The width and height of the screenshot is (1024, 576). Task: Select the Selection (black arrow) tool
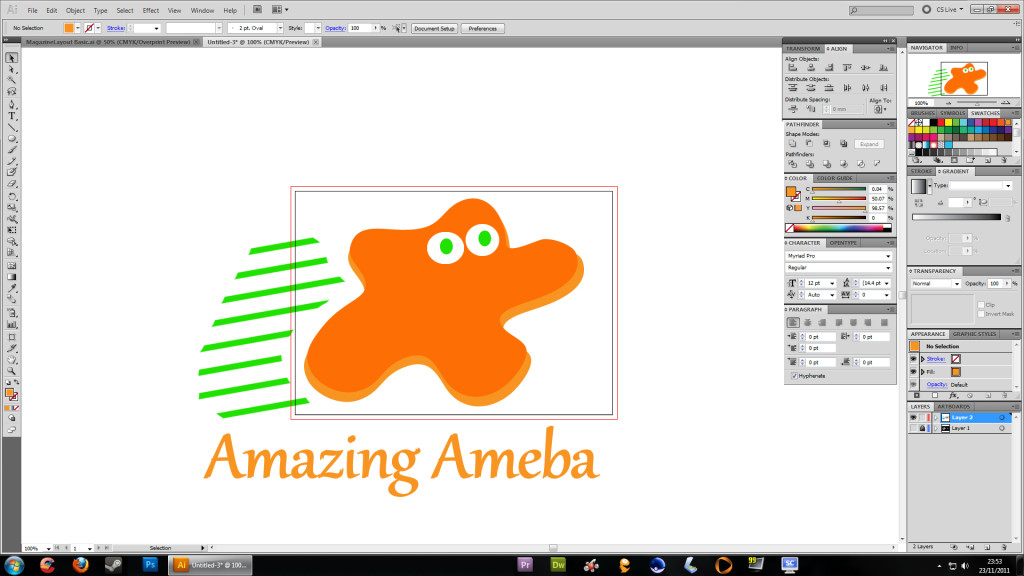12,58
